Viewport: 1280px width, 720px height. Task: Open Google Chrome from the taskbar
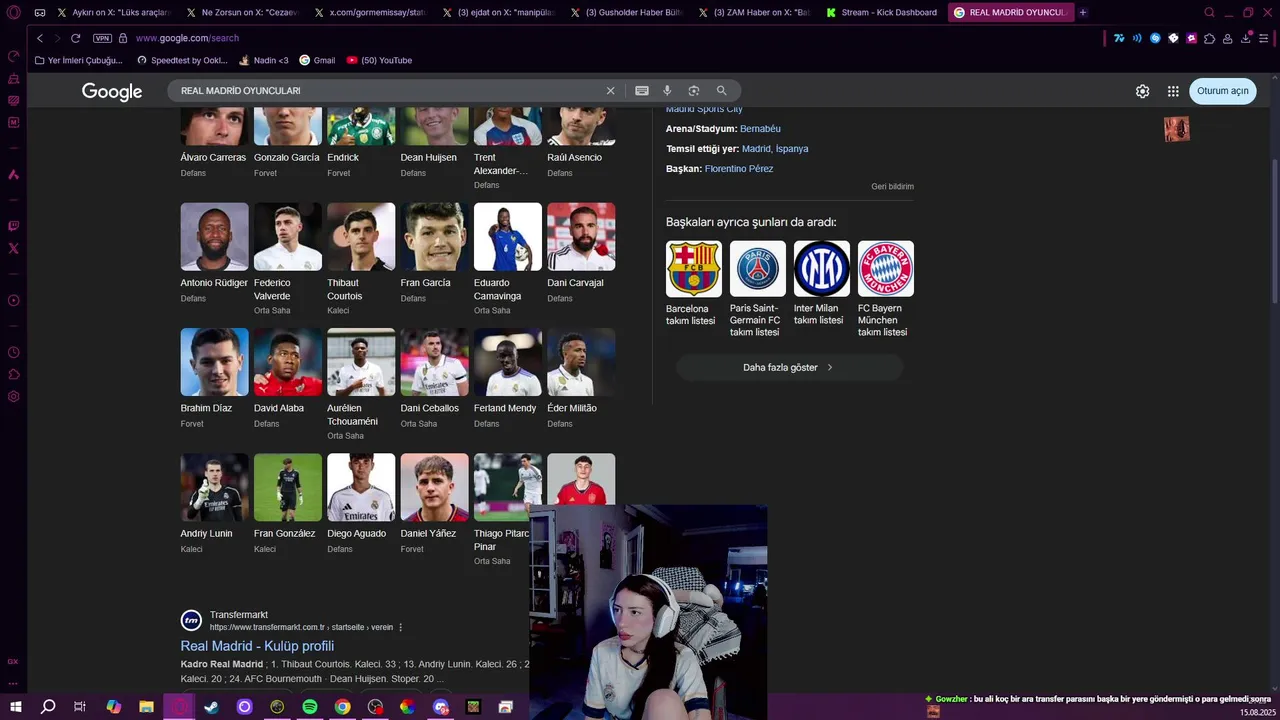coord(342,707)
